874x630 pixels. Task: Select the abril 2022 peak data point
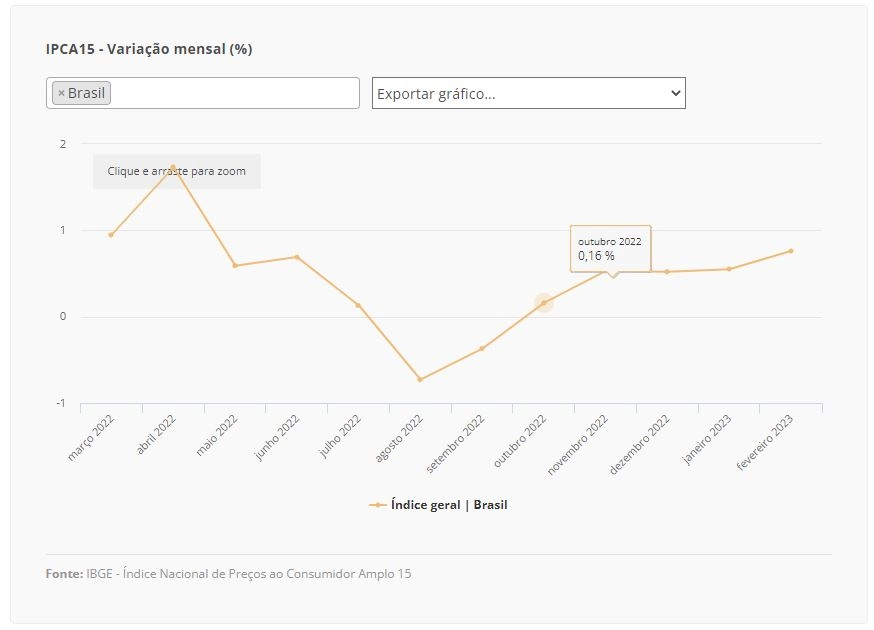pos(173,167)
